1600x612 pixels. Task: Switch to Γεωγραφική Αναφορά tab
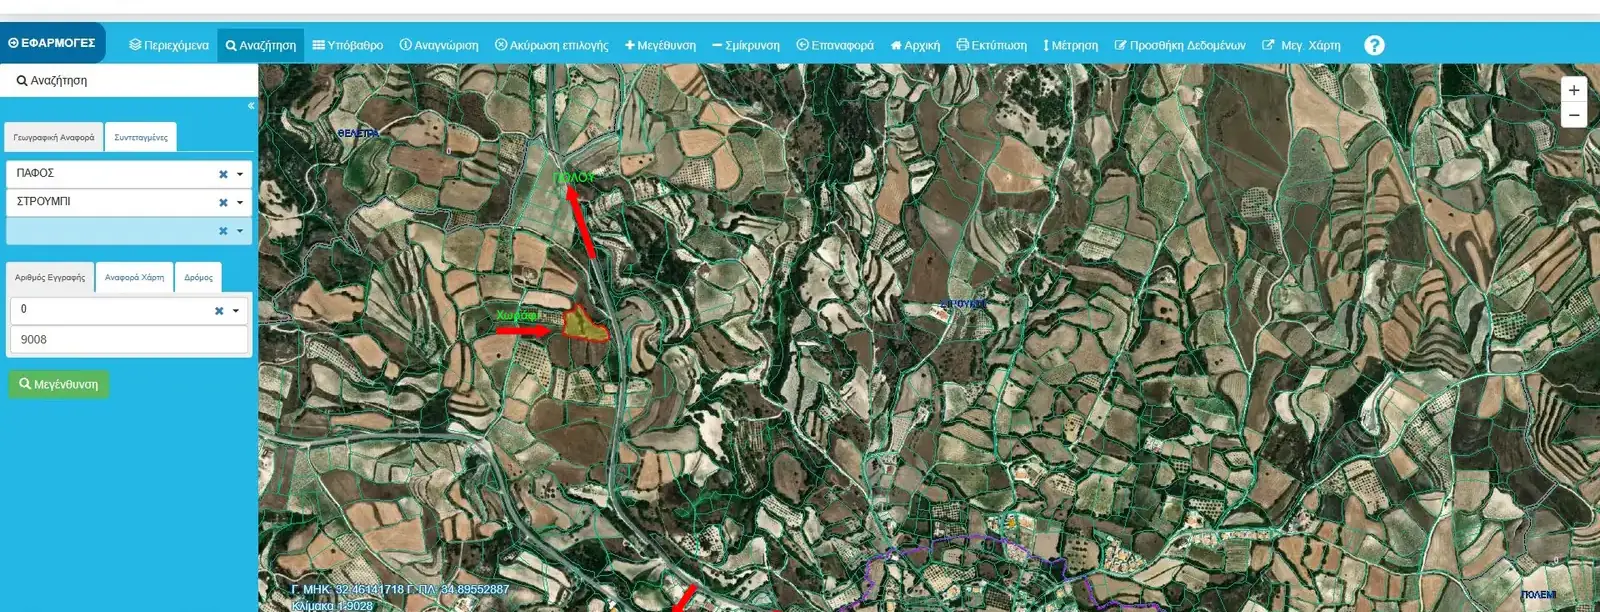tap(54, 137)
